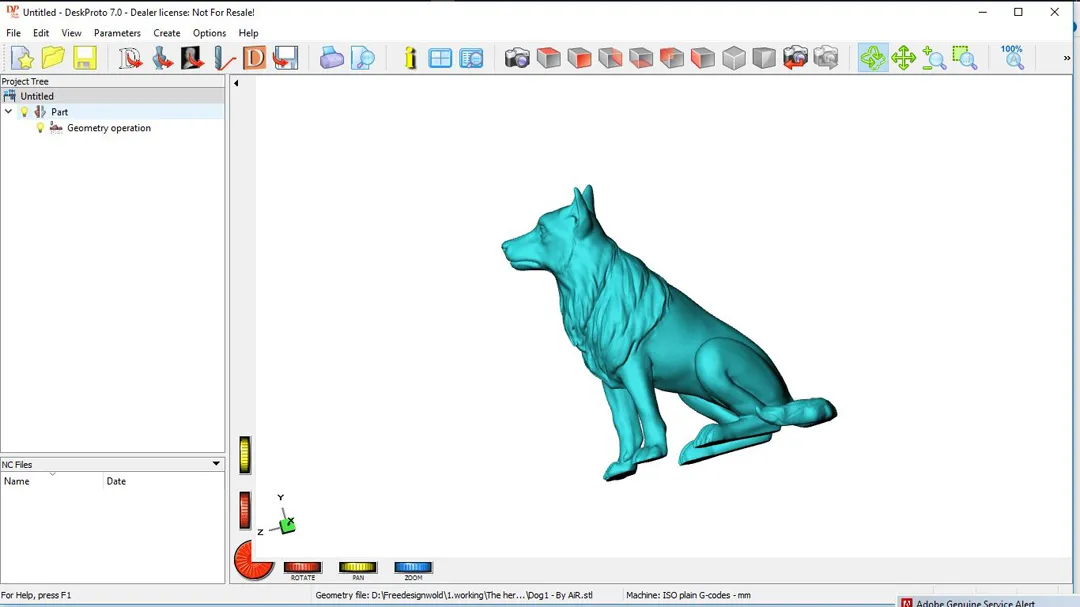Select the Untitled project tree root
Screen dimensions: 1080x607
tap(37, 96)
